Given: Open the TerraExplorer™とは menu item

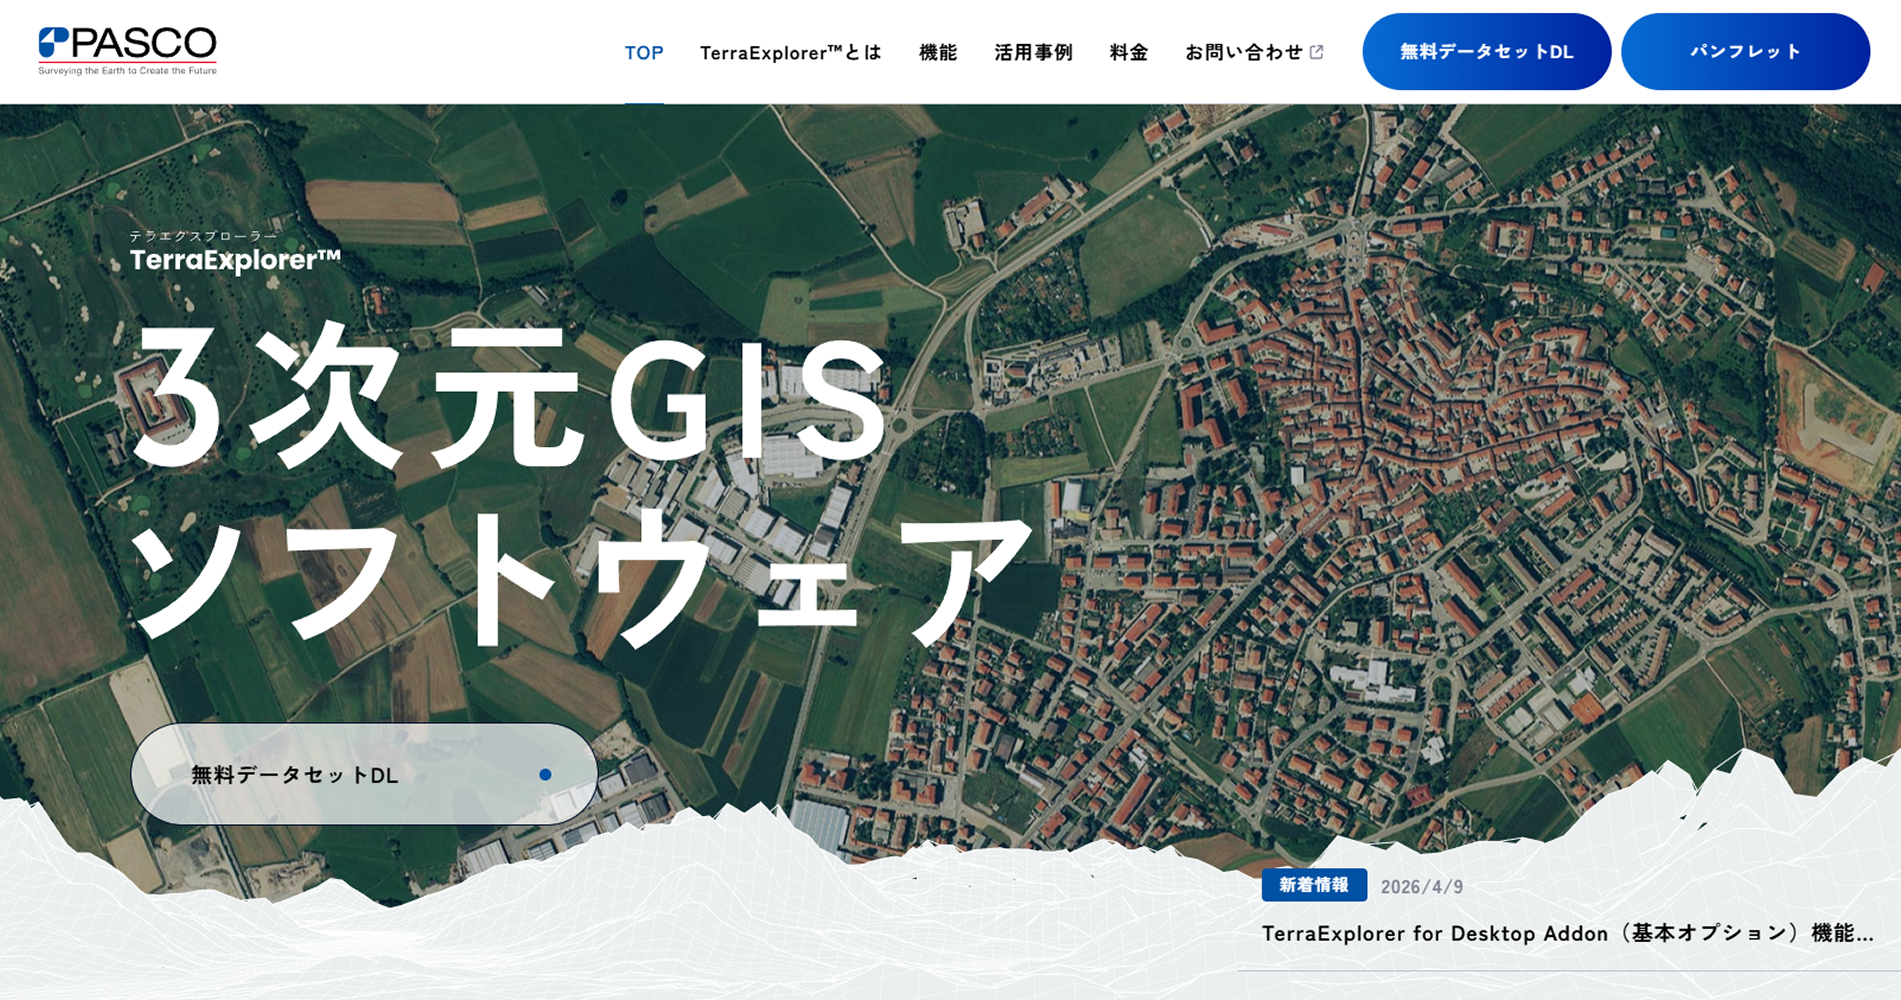Looking at the screenshot, I should point(790,52).
